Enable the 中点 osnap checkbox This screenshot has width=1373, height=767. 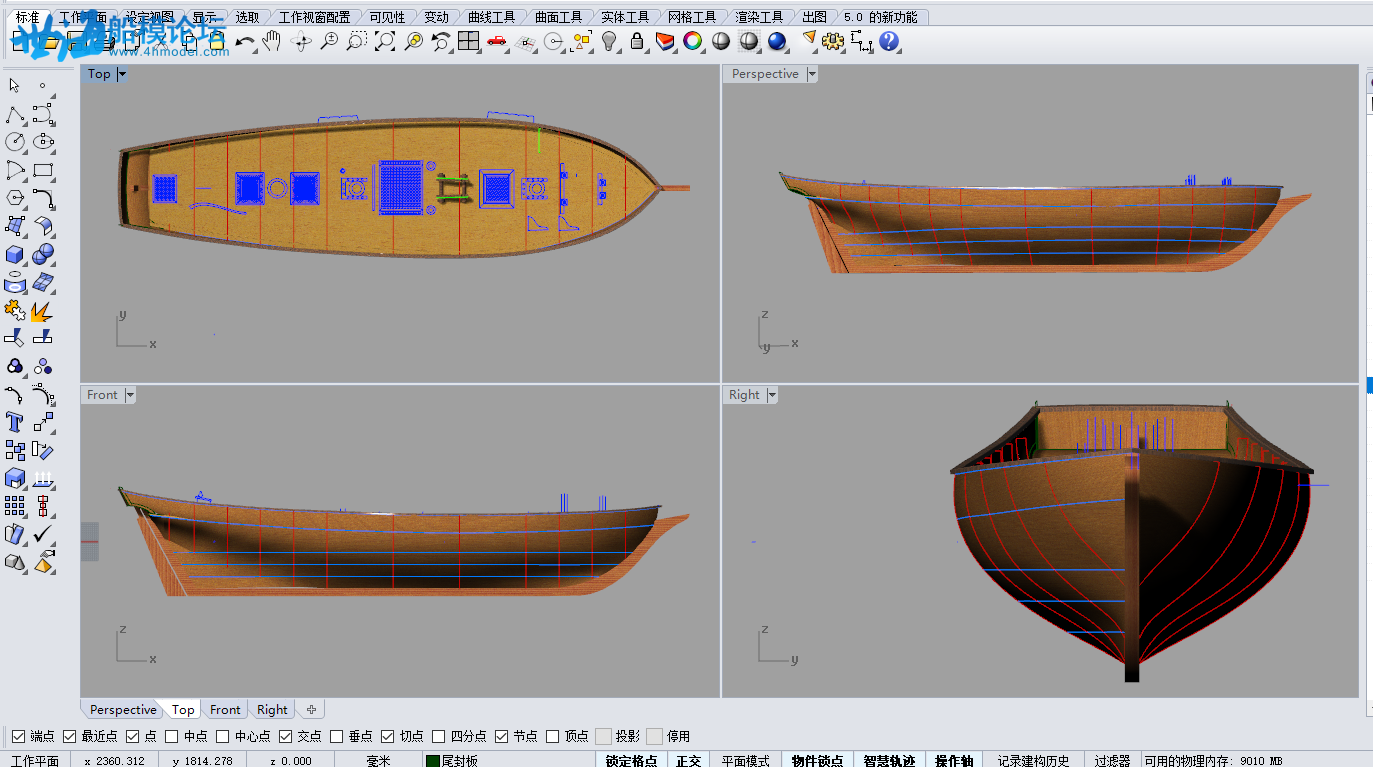click(x=172, y=736)
